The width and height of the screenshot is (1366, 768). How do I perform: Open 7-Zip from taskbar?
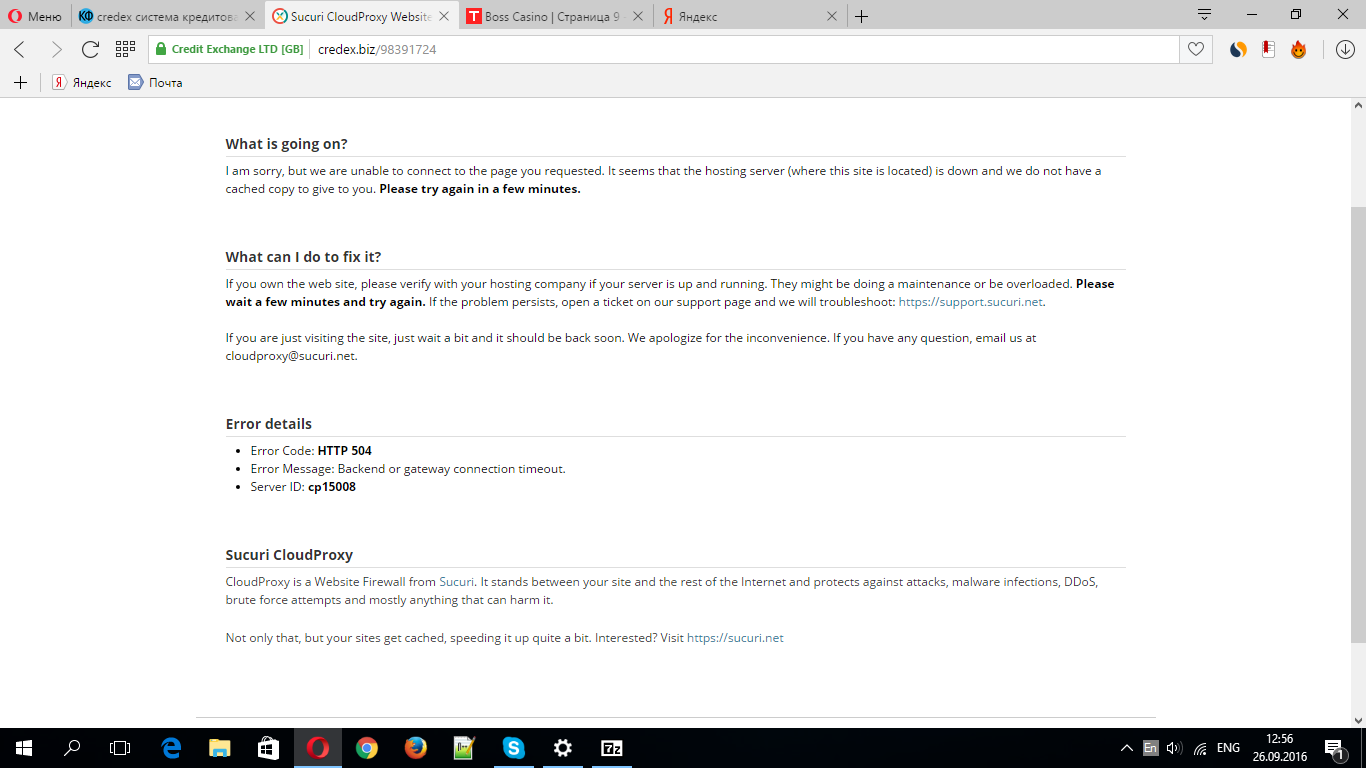click(612, 748)
